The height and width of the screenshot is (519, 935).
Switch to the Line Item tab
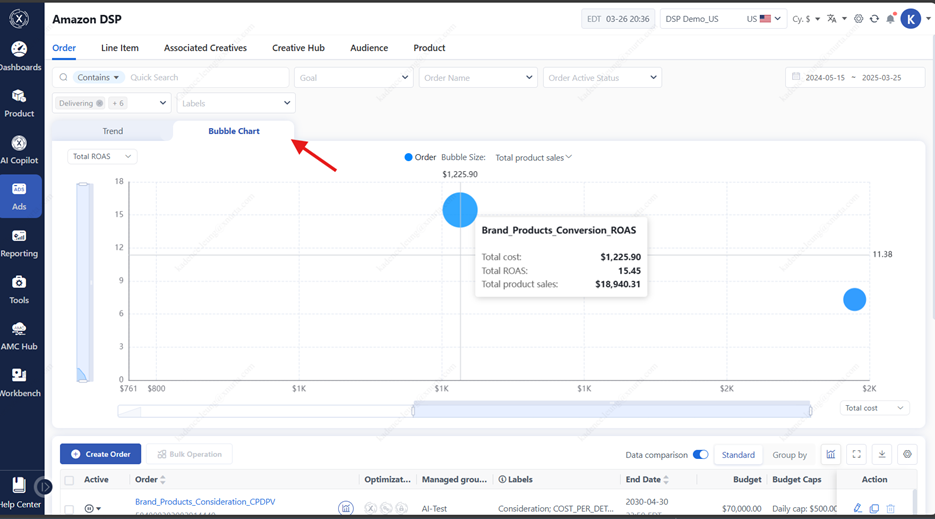[119, 48]
